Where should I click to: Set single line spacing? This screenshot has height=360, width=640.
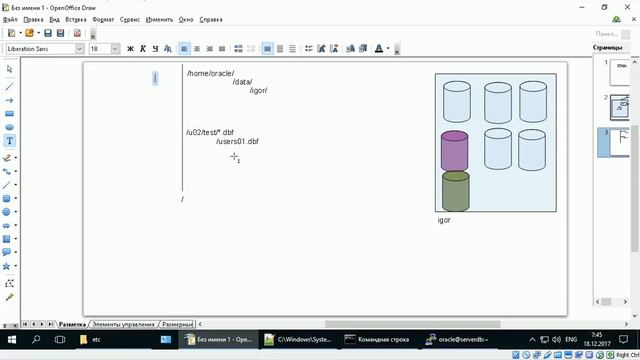point(267,49)
